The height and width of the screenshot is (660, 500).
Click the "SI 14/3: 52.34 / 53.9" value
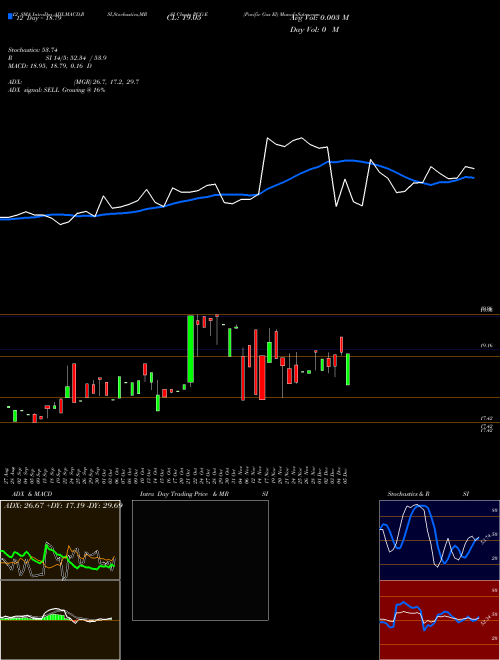(x=76, y=58)
